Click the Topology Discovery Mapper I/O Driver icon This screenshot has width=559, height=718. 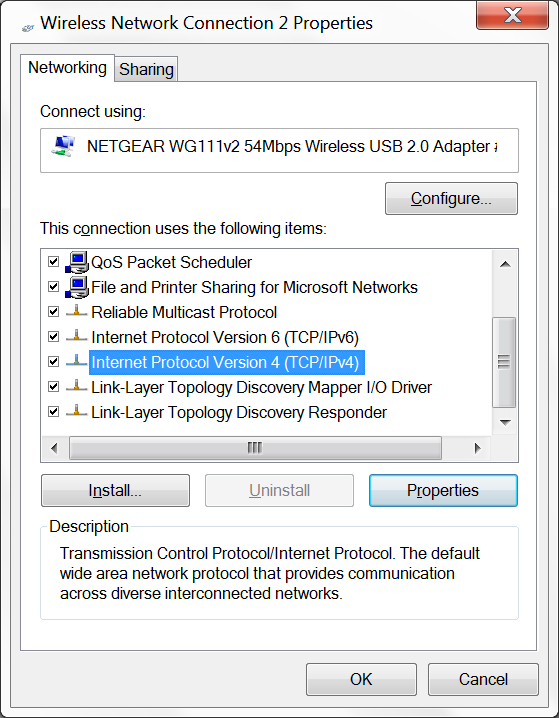(76, 387)
